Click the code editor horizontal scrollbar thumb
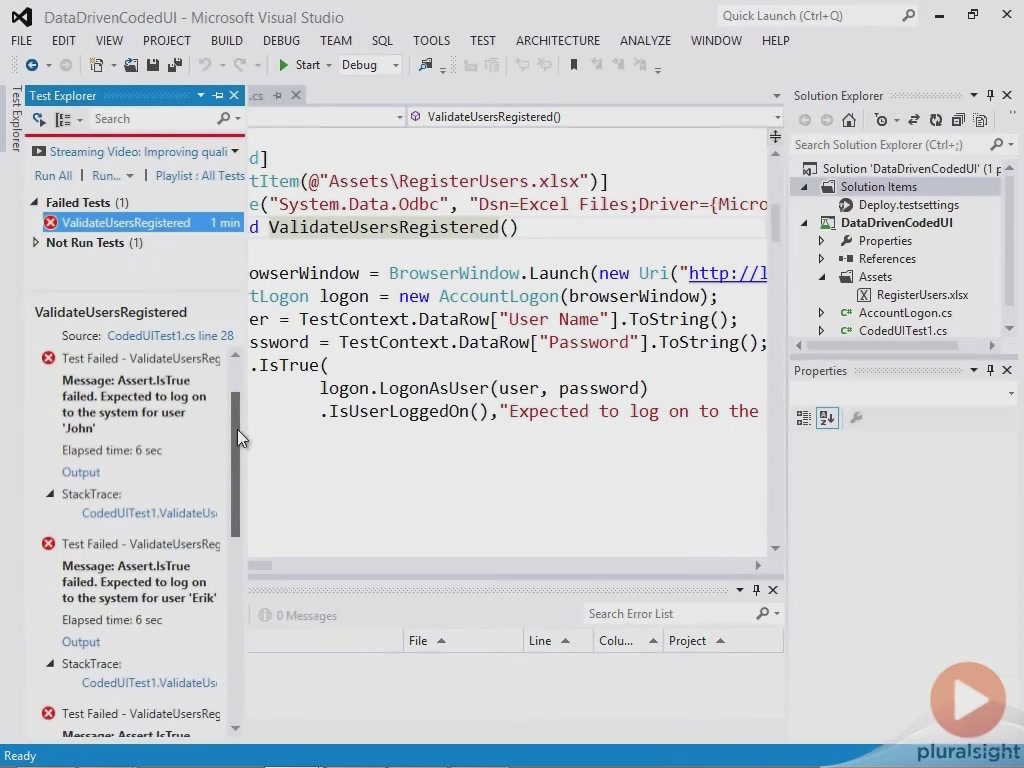This screenshot has width=1024, height=768. click(260, 566)
